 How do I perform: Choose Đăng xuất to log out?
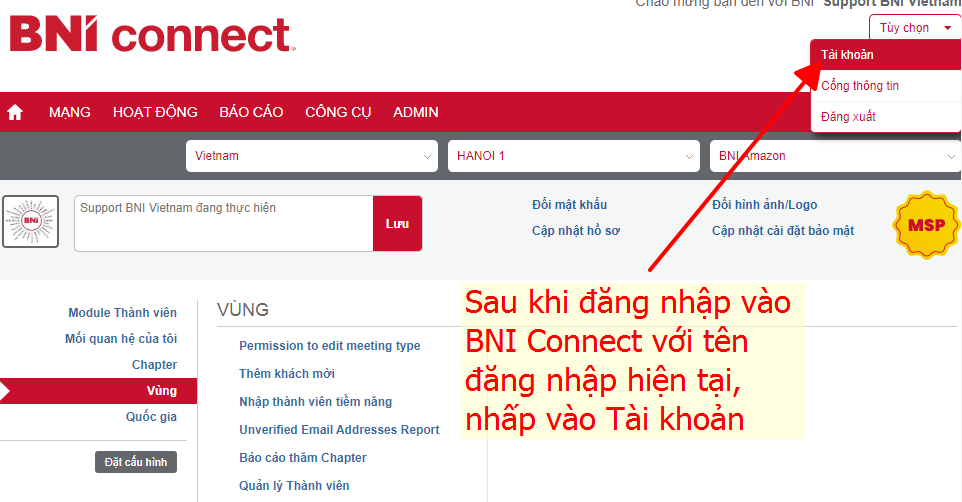tap(886, 117)
